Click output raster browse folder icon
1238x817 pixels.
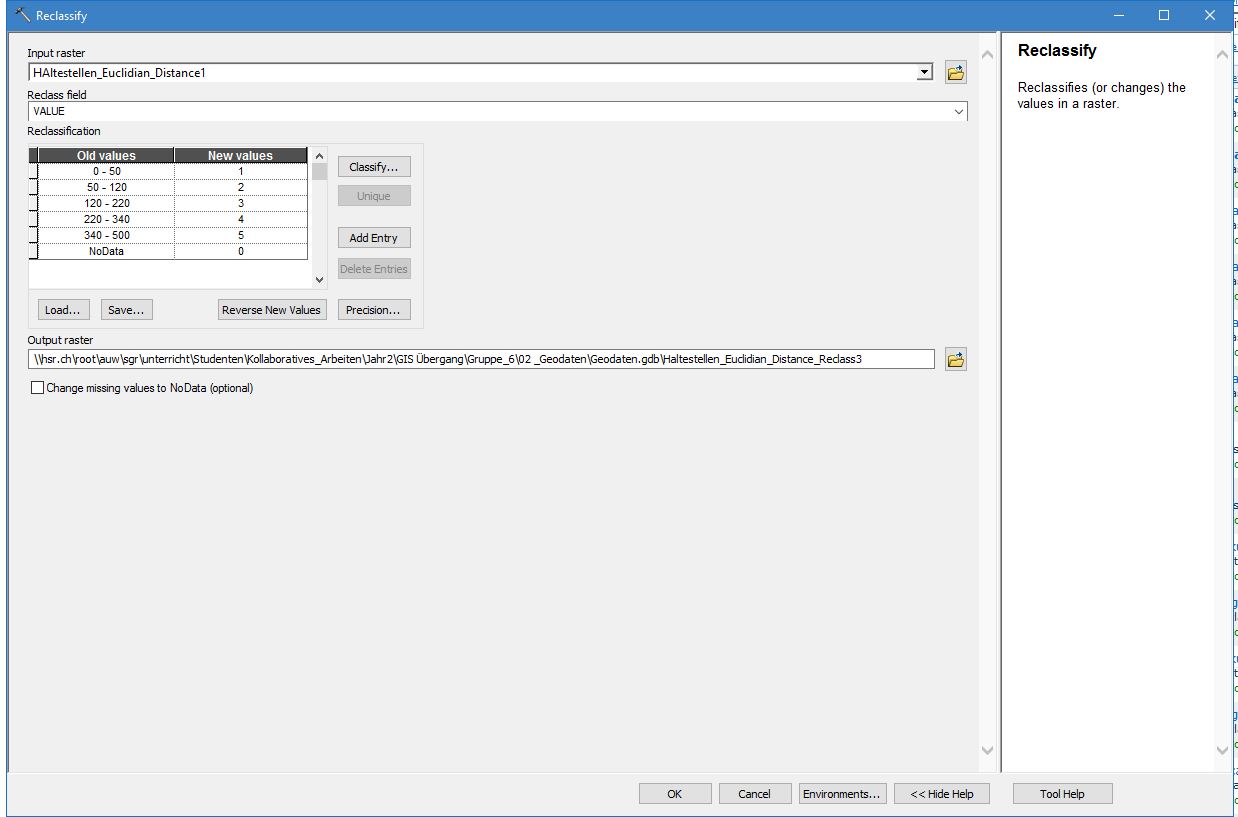point(955,359)
